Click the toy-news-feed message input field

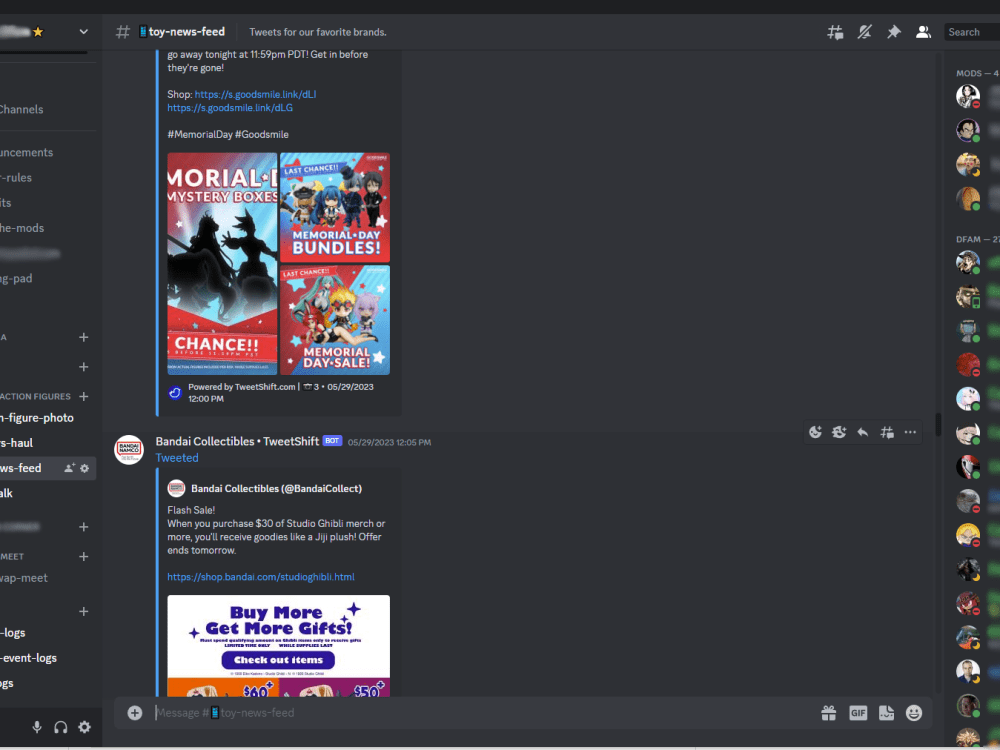pyautogui.click(x=400, y=712)
